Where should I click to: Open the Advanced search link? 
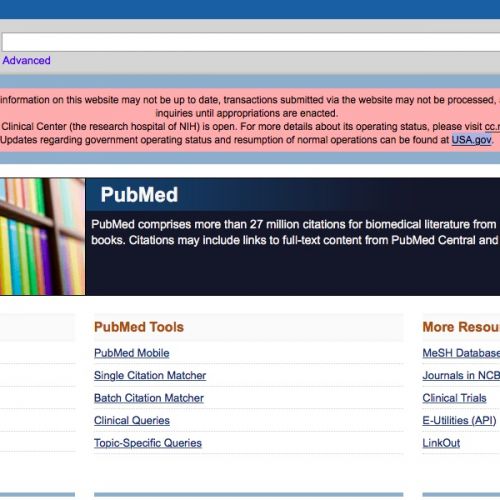click(27, 60)
